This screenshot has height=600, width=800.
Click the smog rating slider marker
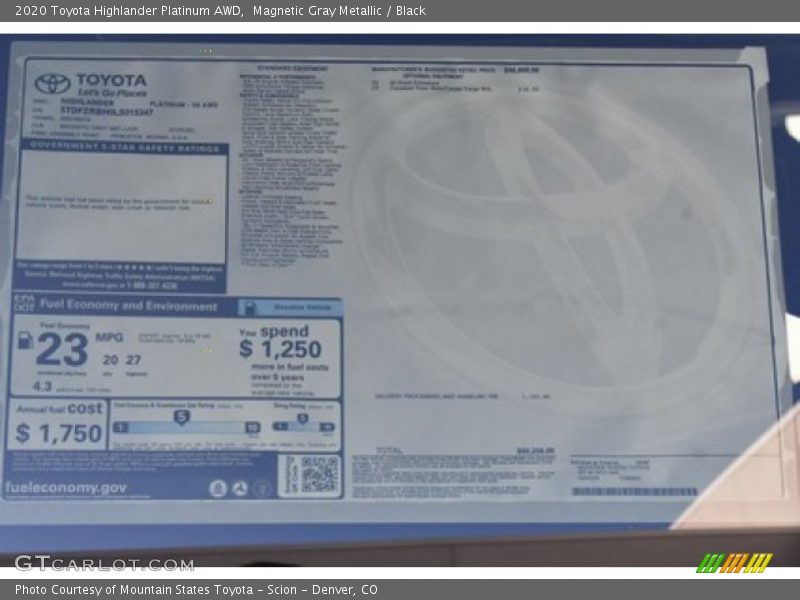click(303, 419)
